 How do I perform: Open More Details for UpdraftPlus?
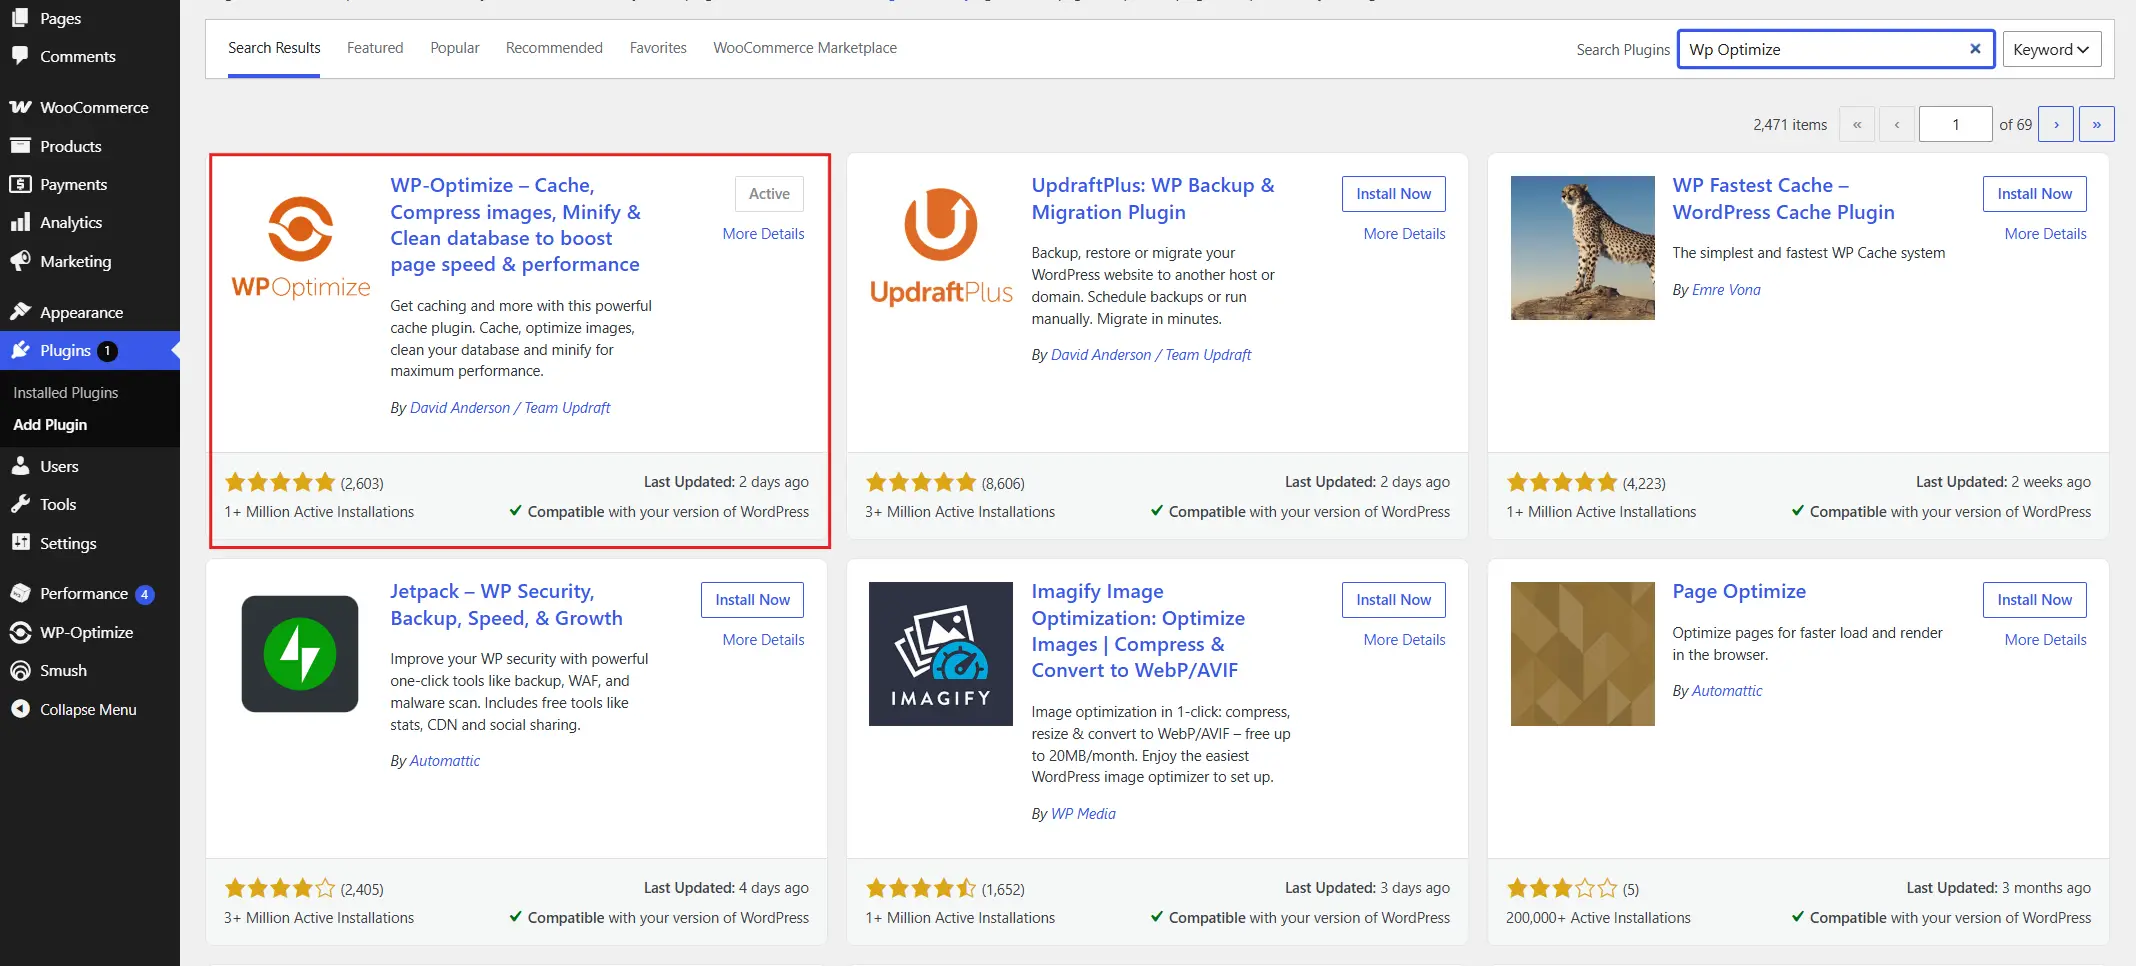1404,234
